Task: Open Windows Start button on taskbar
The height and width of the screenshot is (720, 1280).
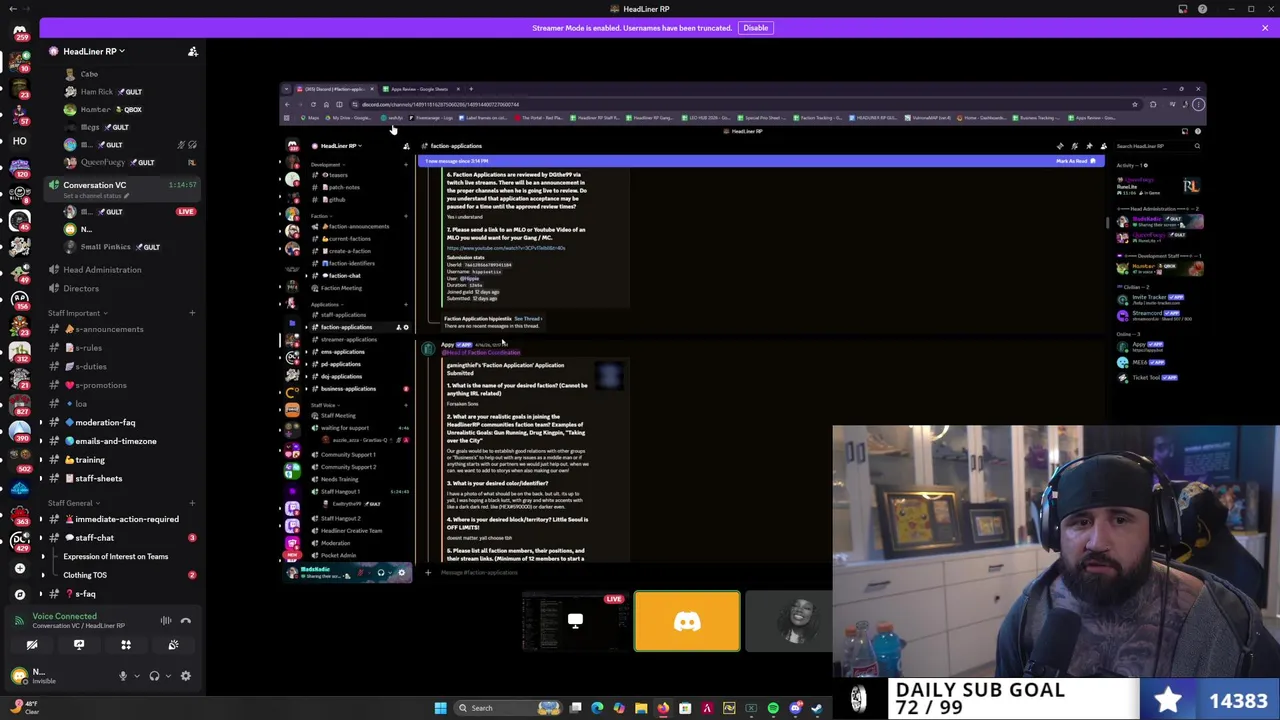Action: point(440,708)
